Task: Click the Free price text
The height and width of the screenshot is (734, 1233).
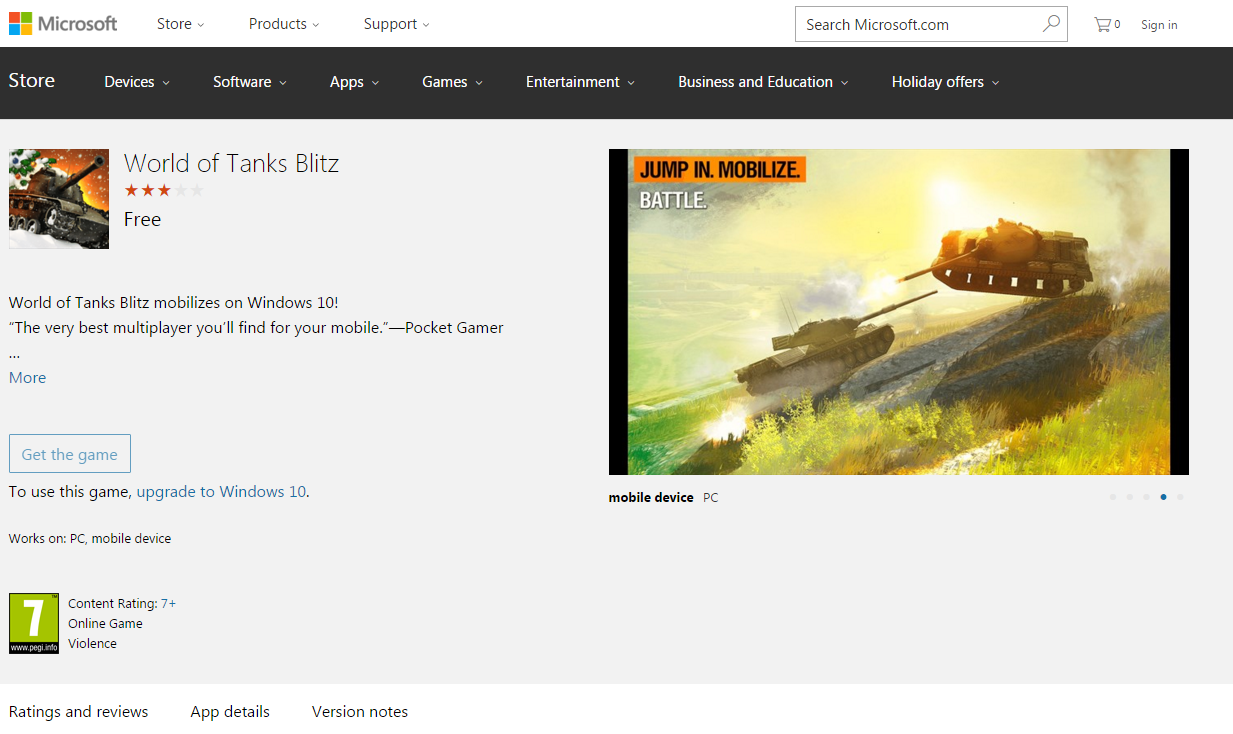Action: [142, 219]
